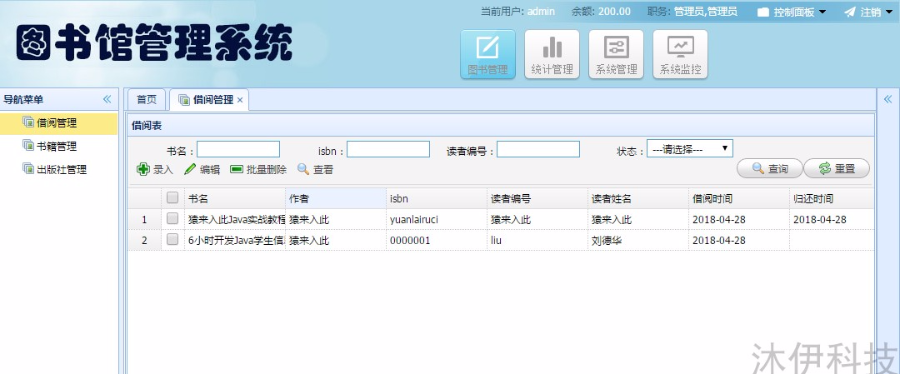The height and width of the screenshot is (374, 900).
Task: Click the yuanlairuci isbn cell
Action: pyautogui.click(x=437, y=219)
